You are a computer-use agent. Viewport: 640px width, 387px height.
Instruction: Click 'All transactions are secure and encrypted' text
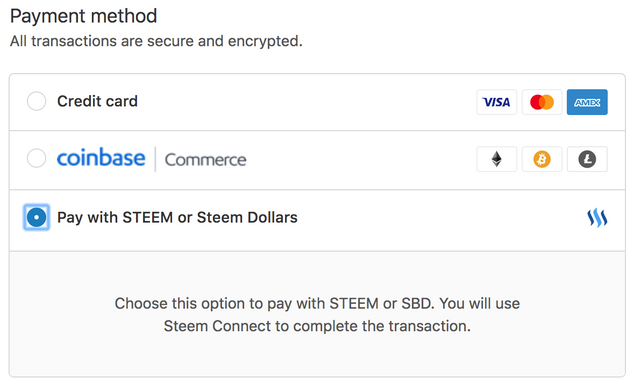click(x=156, y=41)
